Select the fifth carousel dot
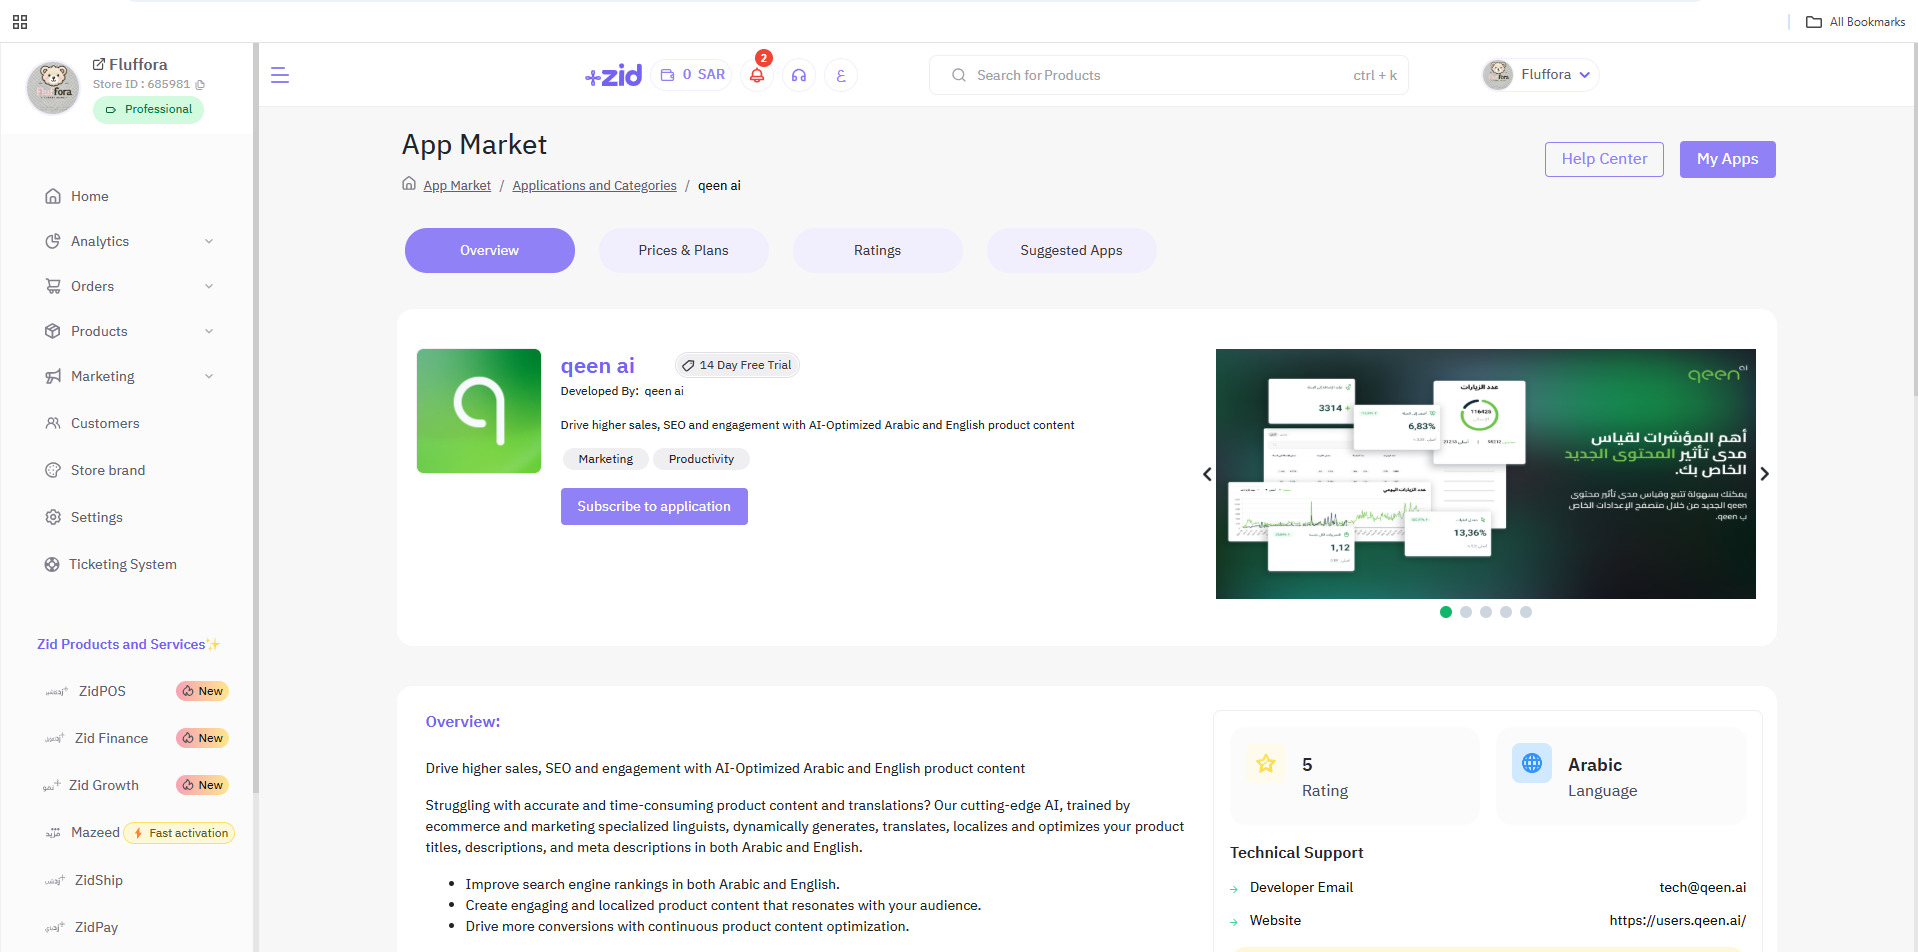 [x=1526, y=612]
